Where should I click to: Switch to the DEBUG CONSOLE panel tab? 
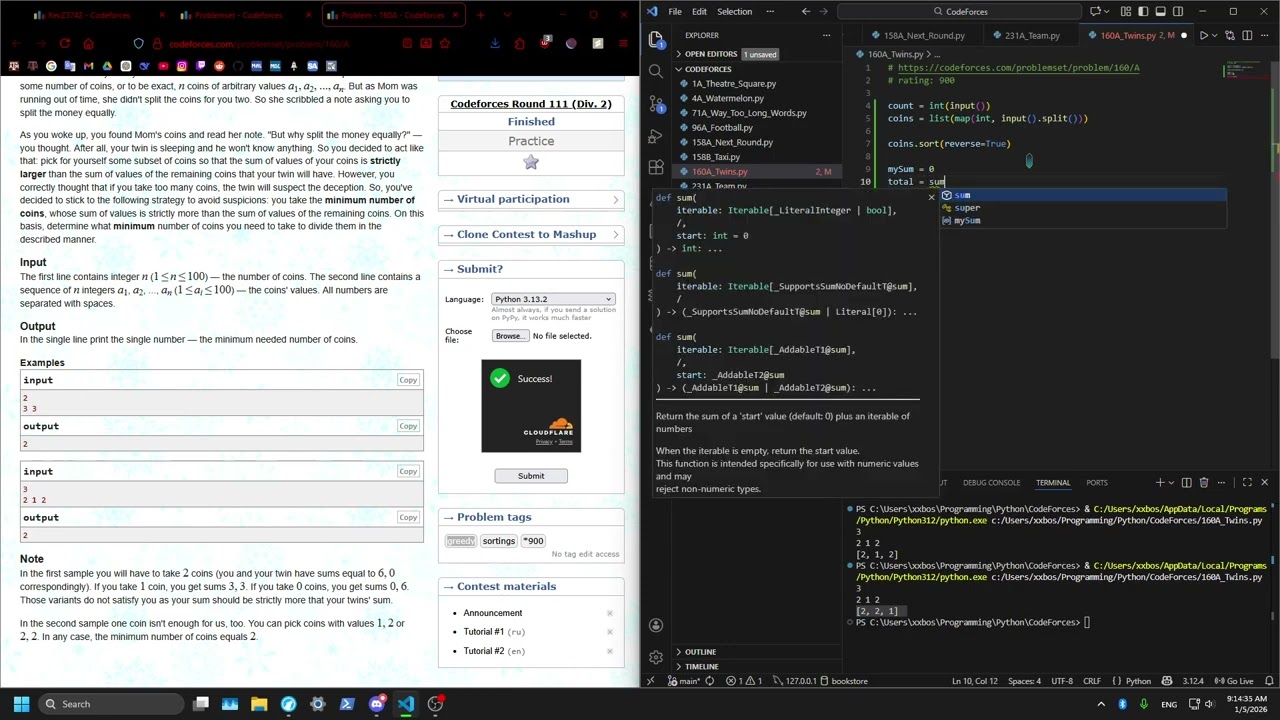point(991,482)
